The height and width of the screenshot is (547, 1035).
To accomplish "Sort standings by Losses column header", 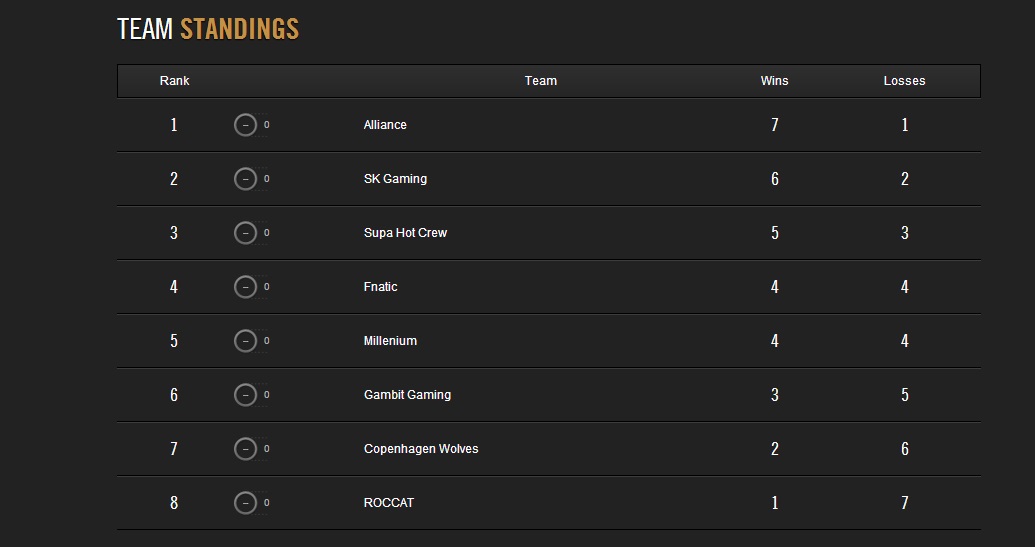I will tap(904, 80).
